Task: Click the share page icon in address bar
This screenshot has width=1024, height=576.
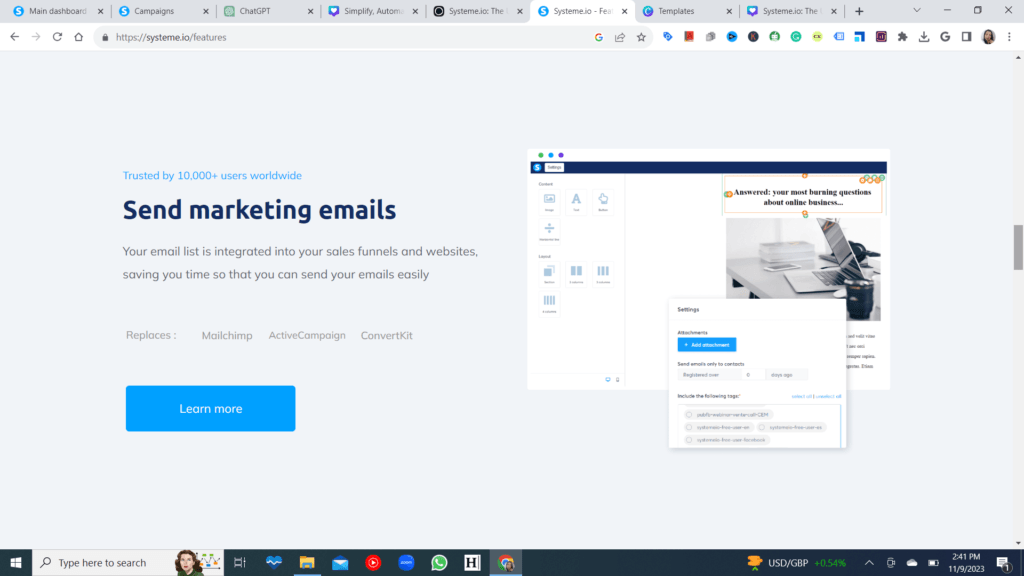Action: point(620,37)
